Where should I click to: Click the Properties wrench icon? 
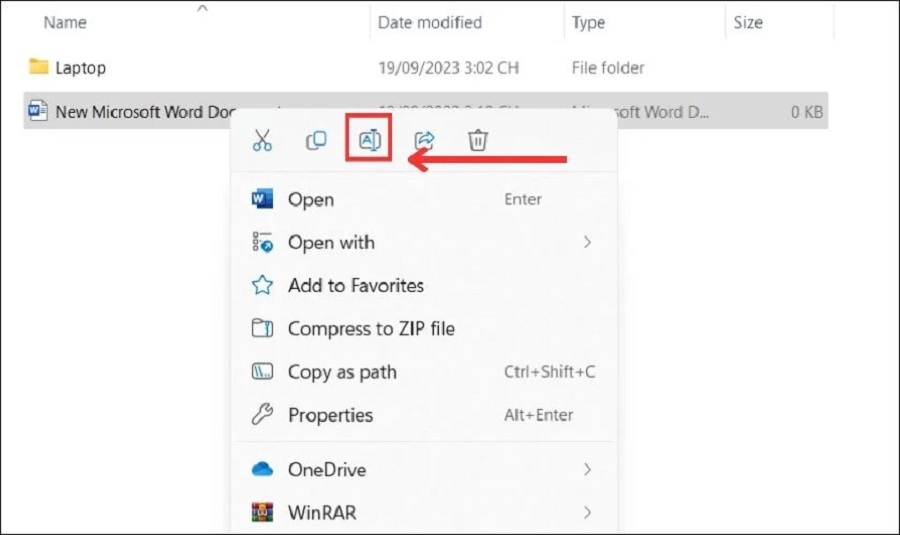(x=262, y=414)
